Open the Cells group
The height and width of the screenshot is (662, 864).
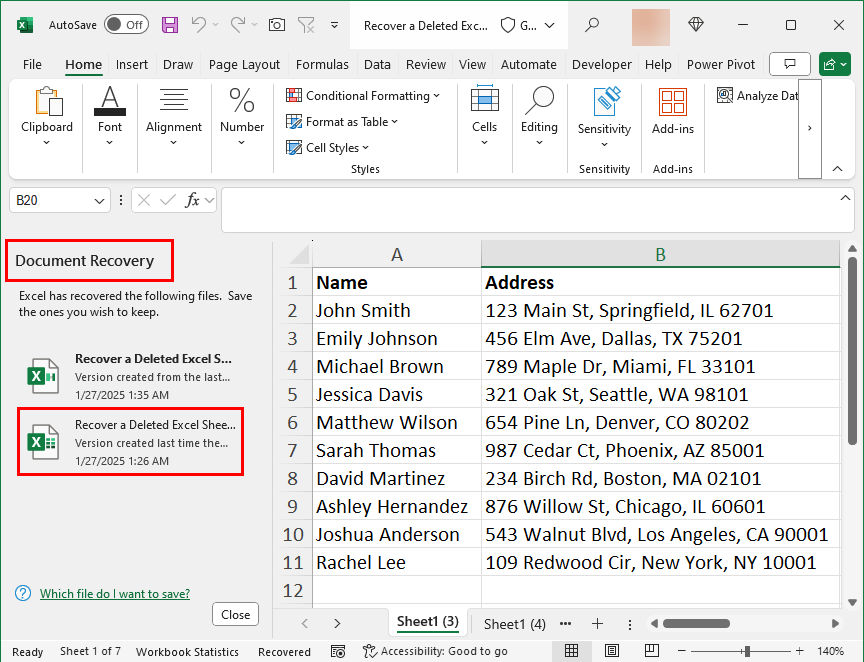[484, 117]
